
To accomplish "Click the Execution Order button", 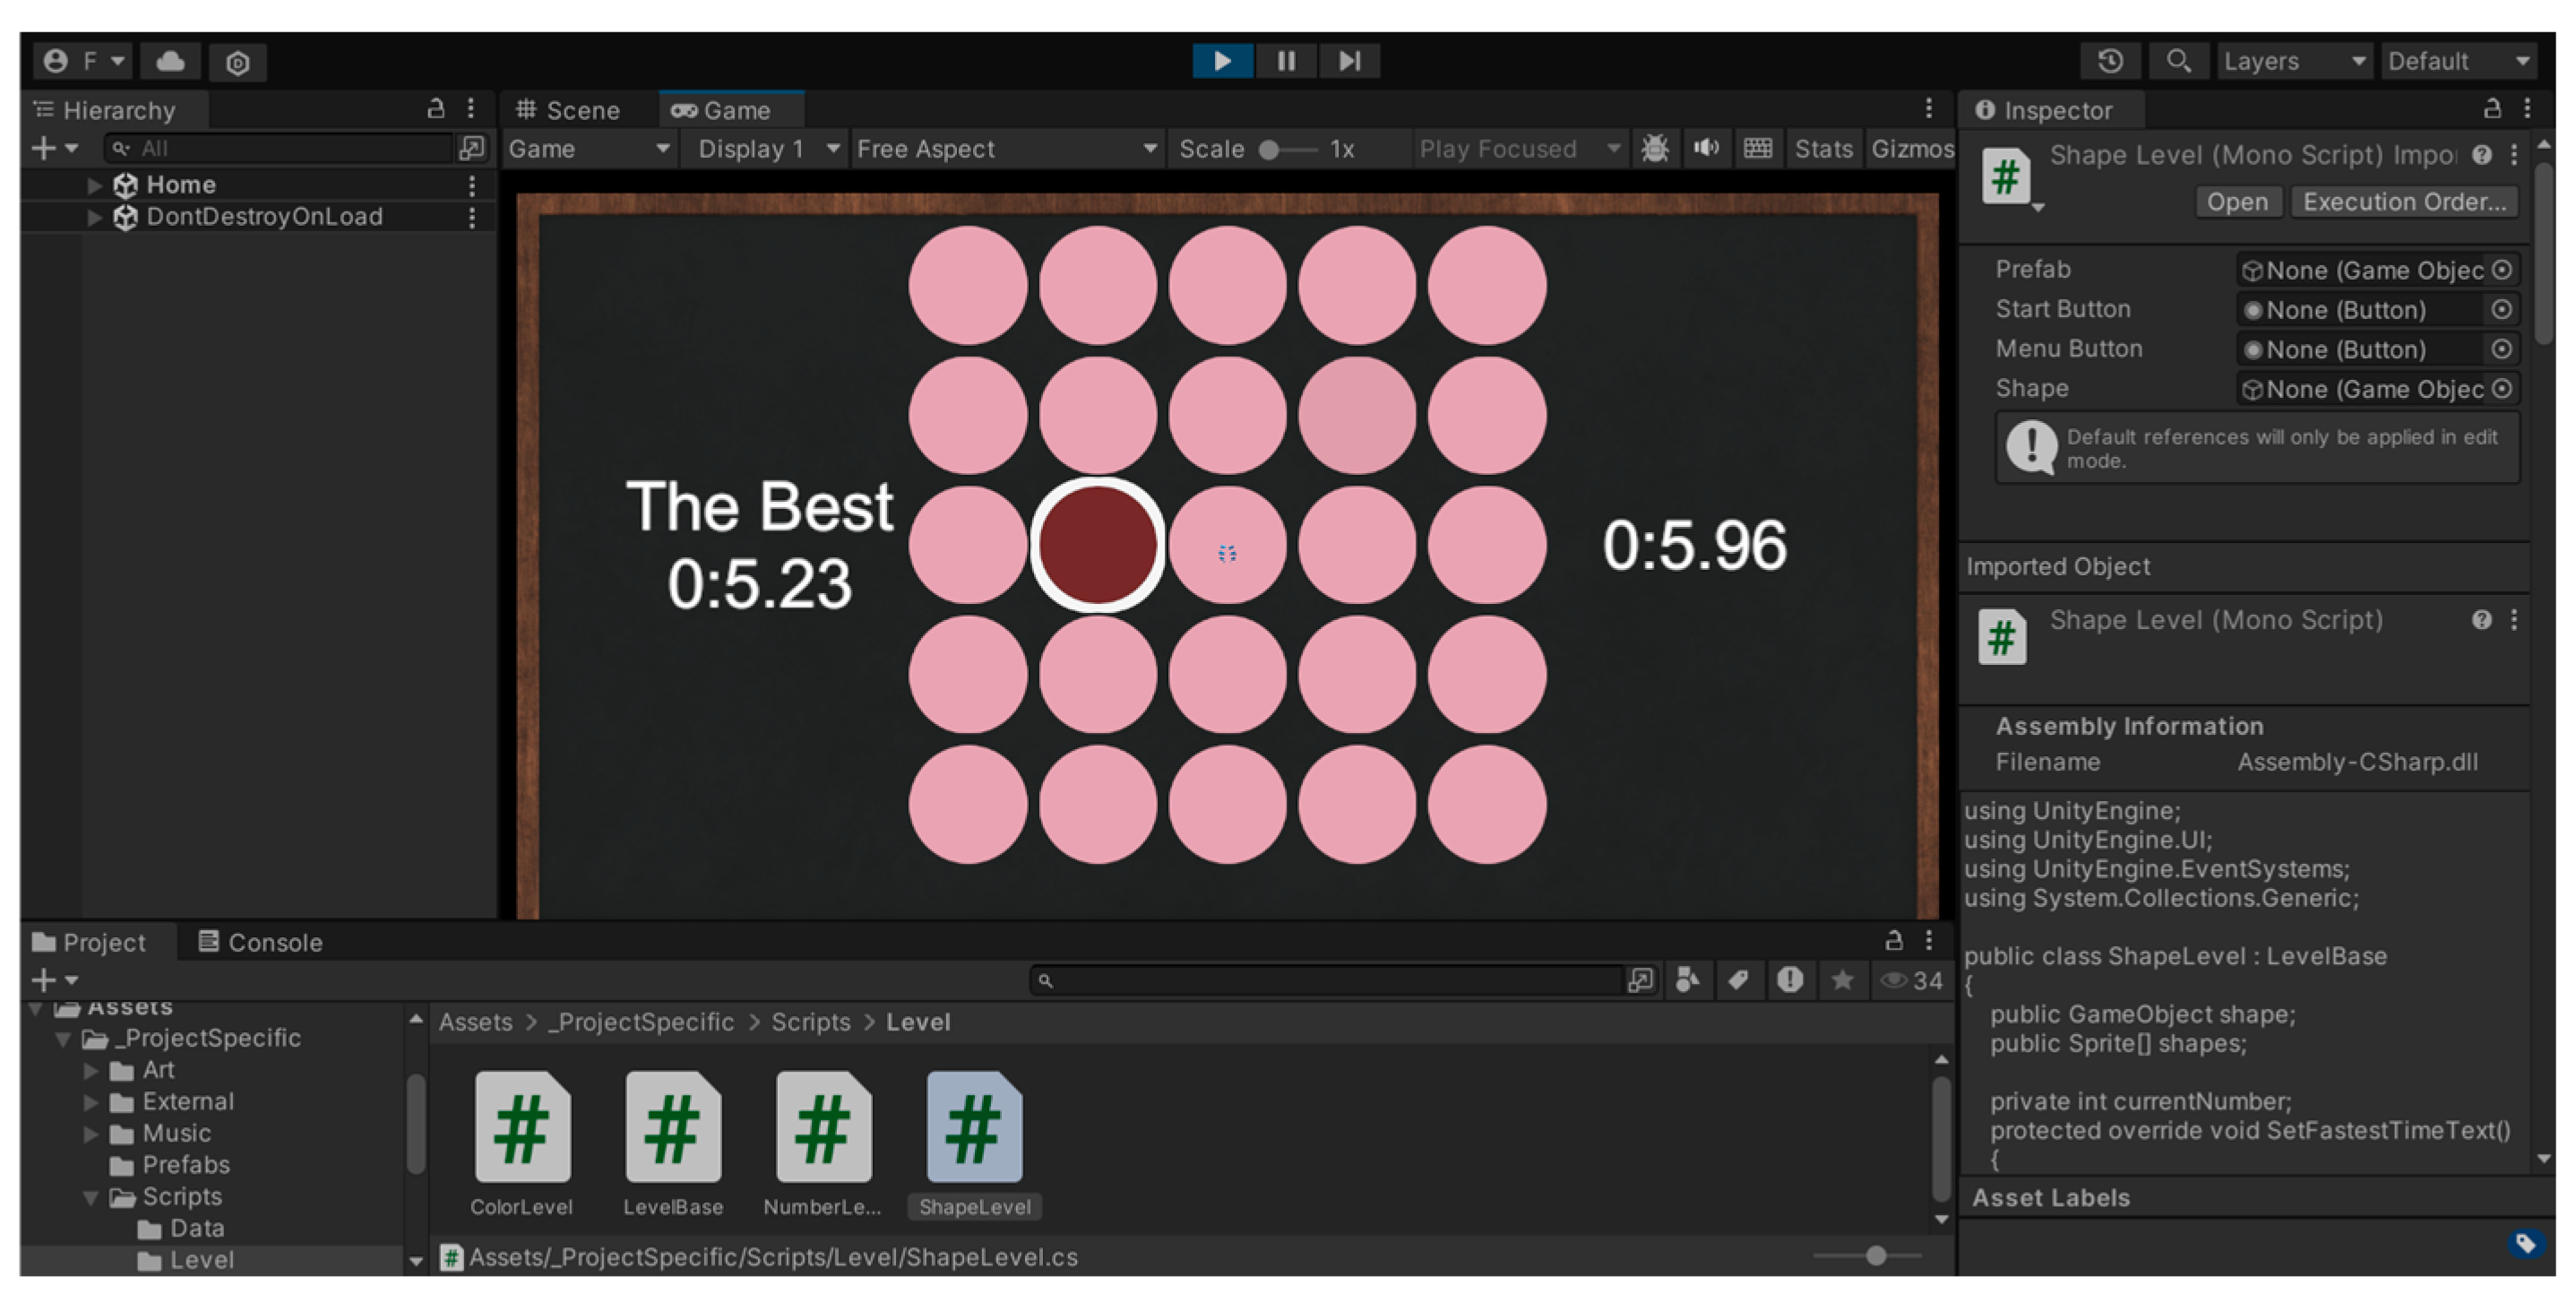I will 2403,202.
